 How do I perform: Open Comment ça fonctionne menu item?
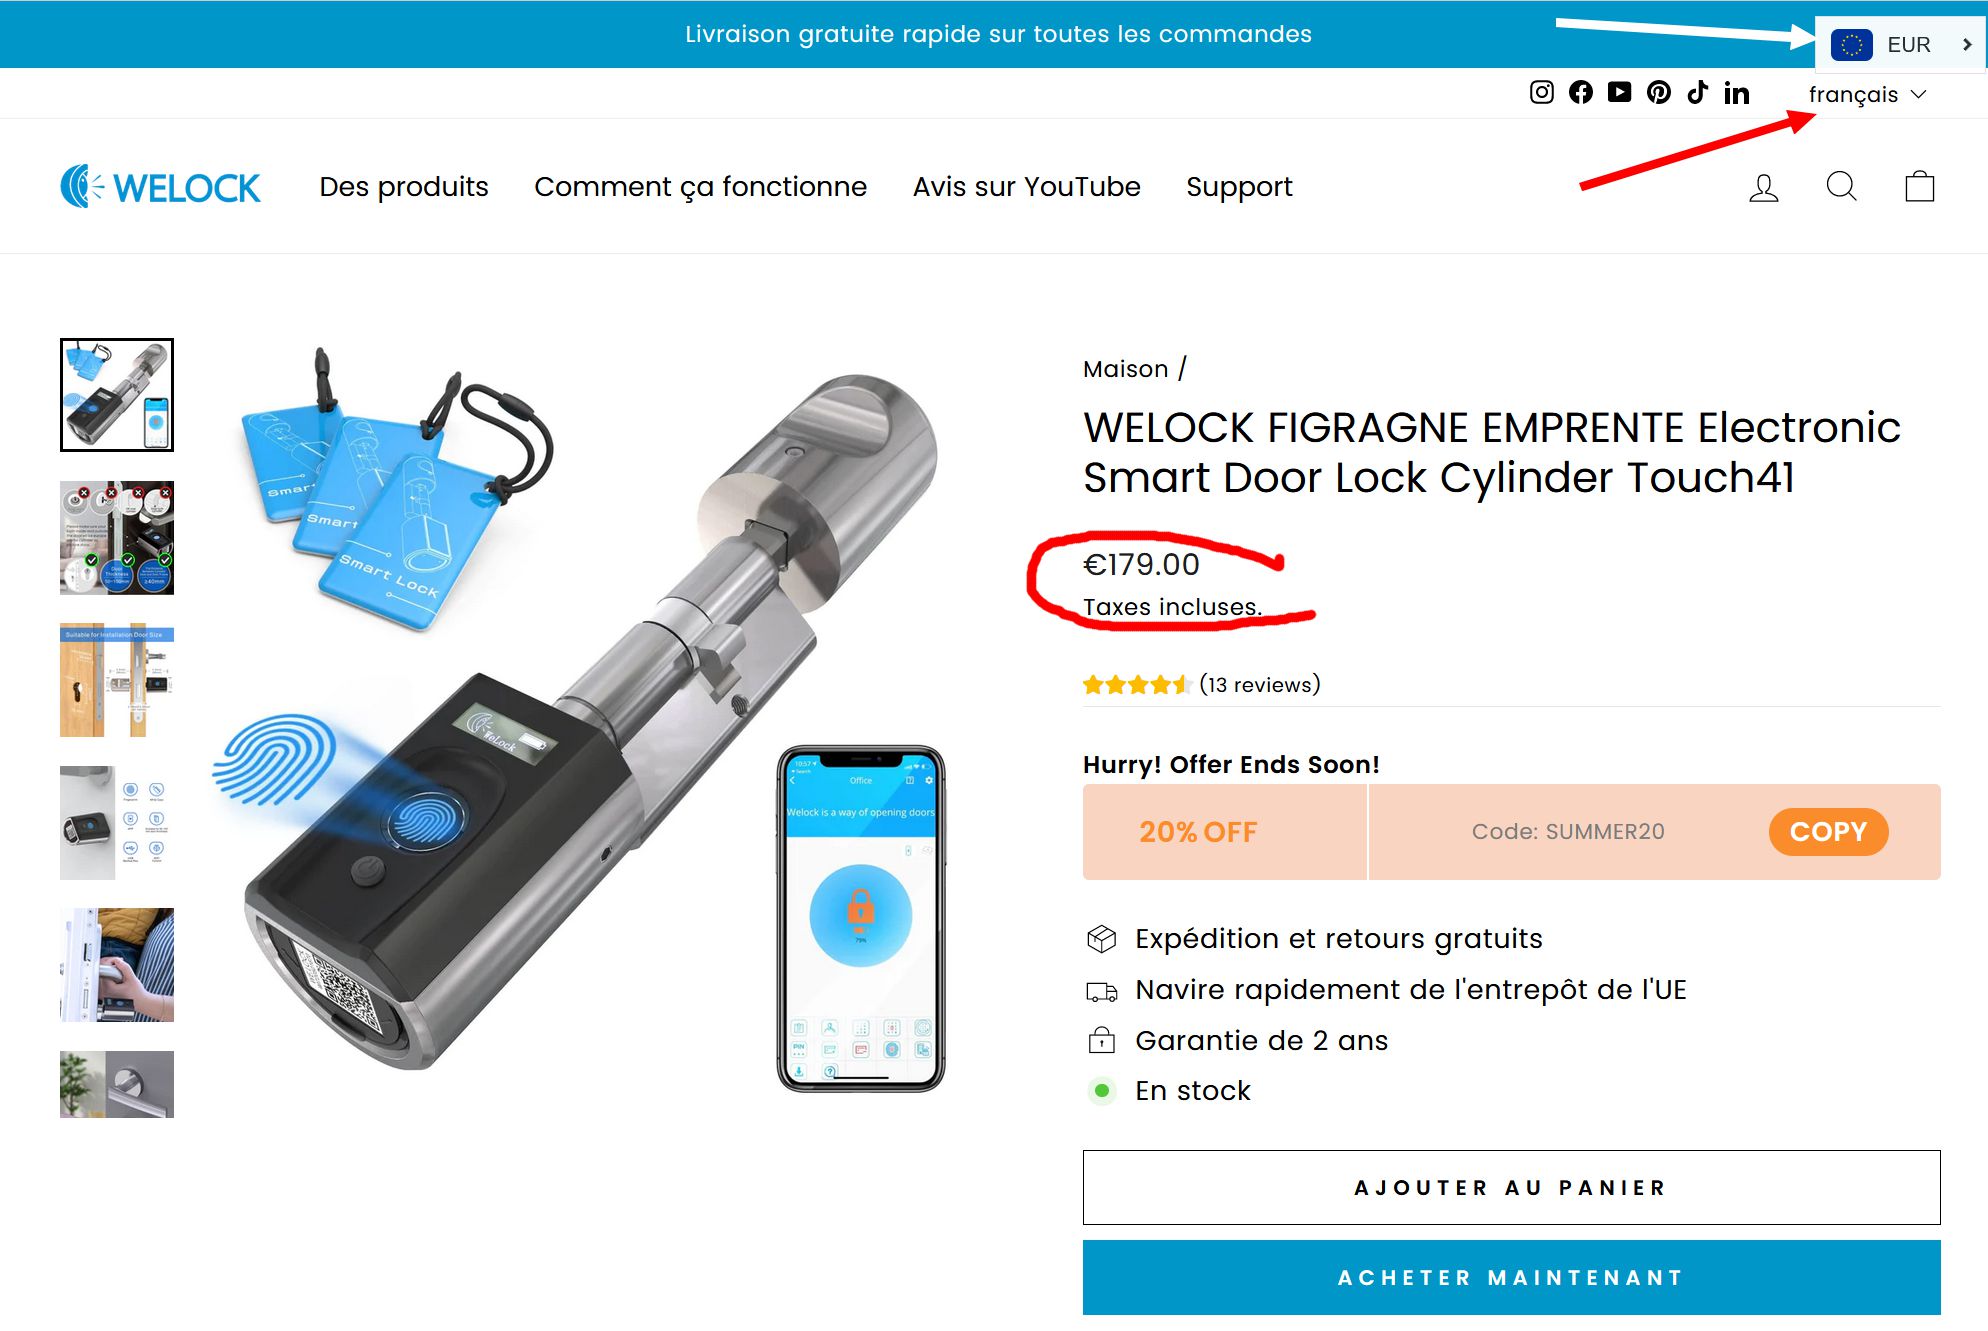point(700,187)
